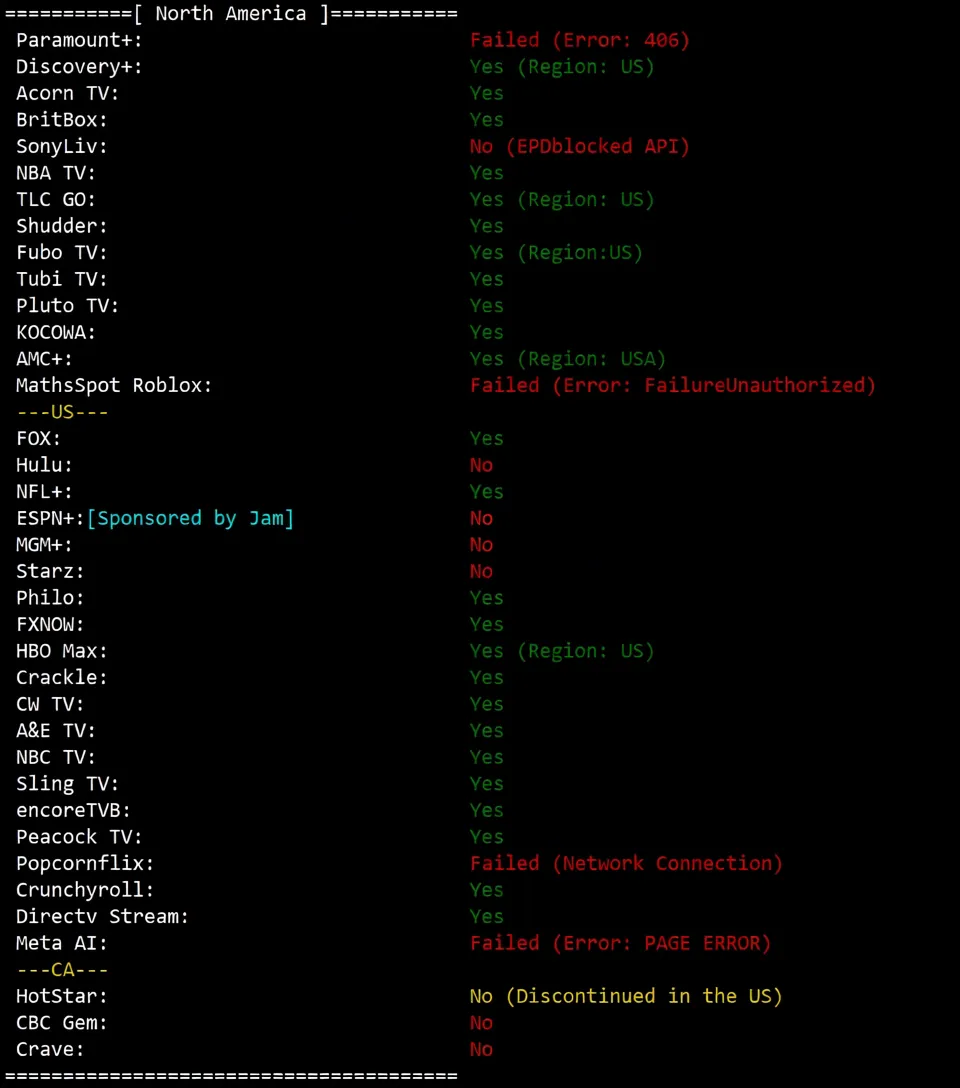Click the '[Sponsored by Jam]' text
This screenshot has width=960, height=1088.
tap(191, 518)
